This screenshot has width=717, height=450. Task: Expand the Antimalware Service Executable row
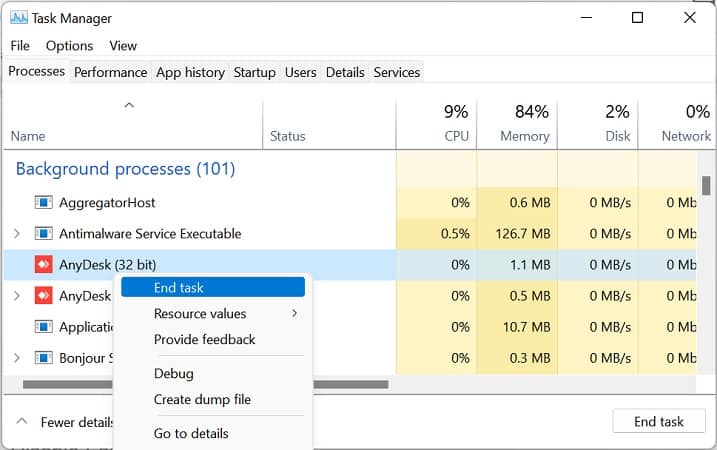(x=17, y=233)
